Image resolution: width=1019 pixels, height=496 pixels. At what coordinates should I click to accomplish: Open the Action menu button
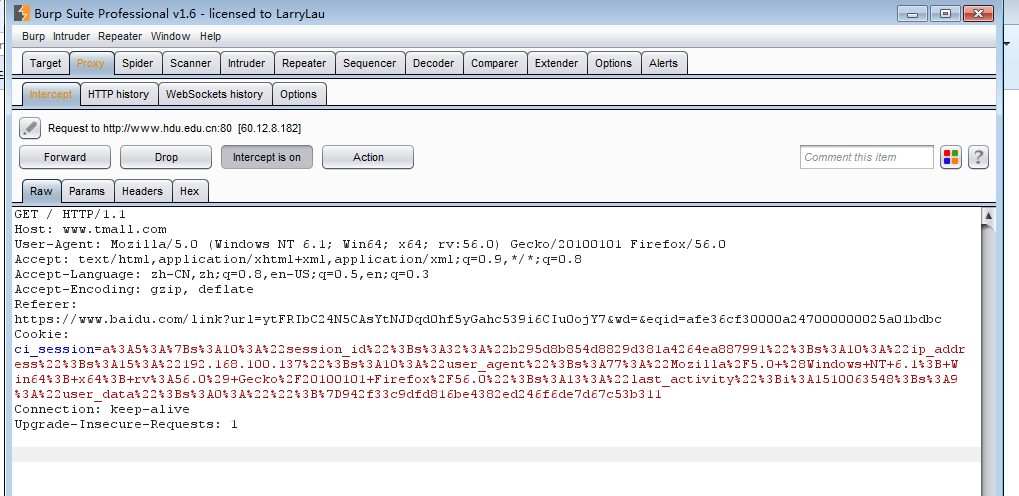(368, 157)
